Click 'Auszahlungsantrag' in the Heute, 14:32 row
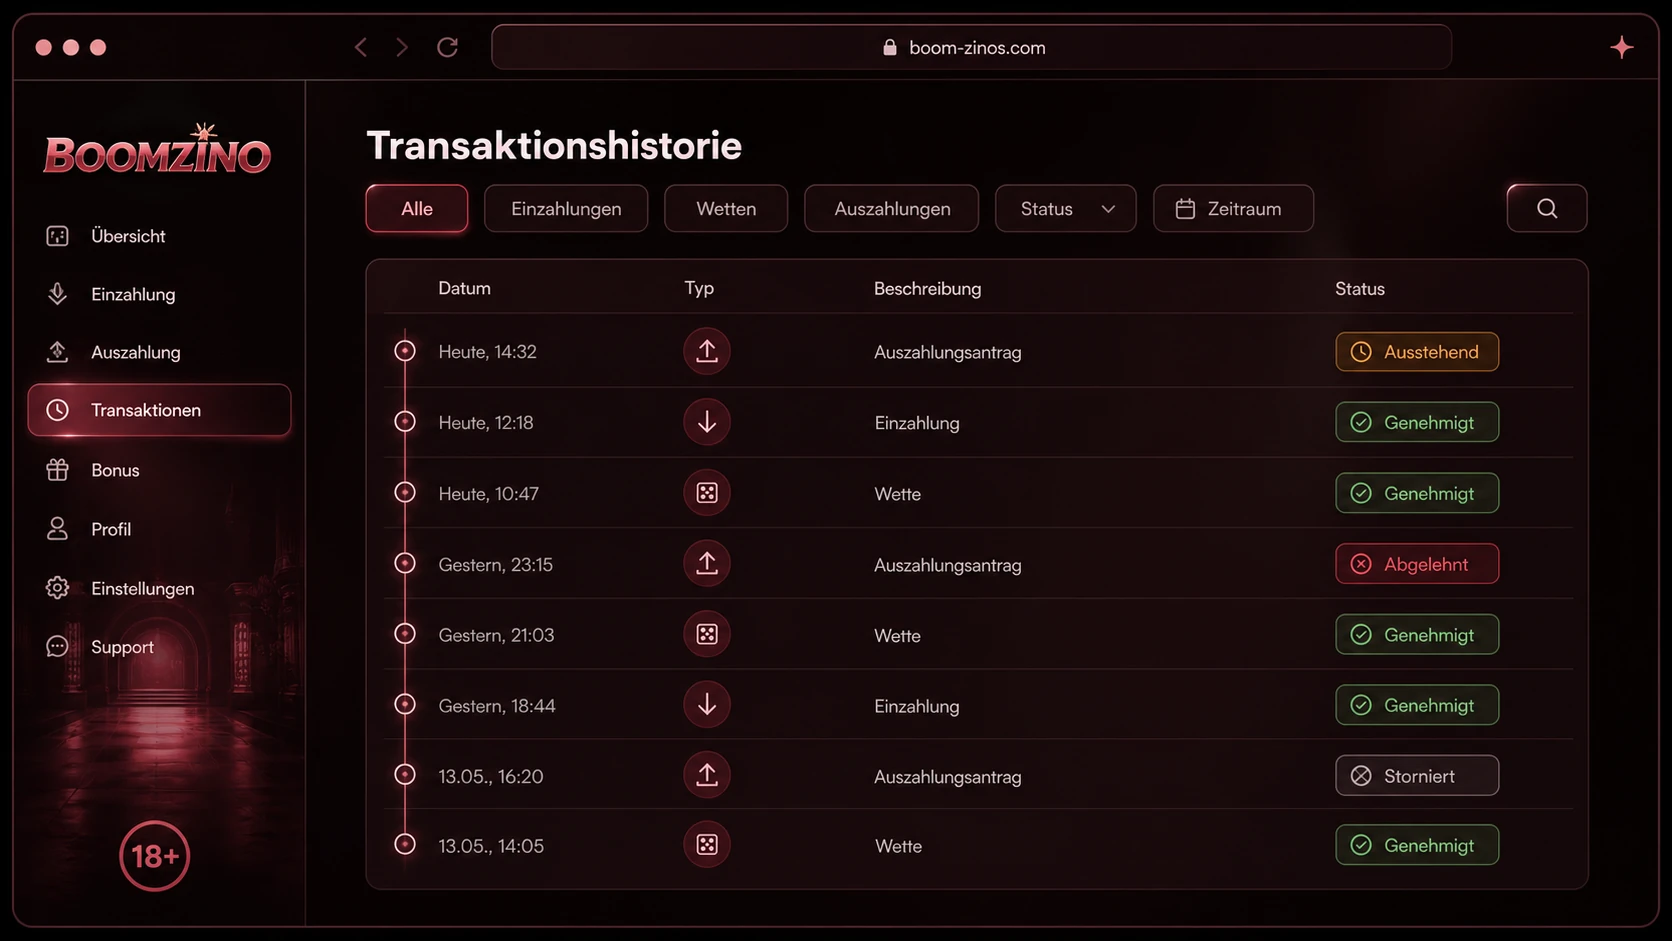Viewport: 1672px width, 941px height. click(x=948, y=352)
